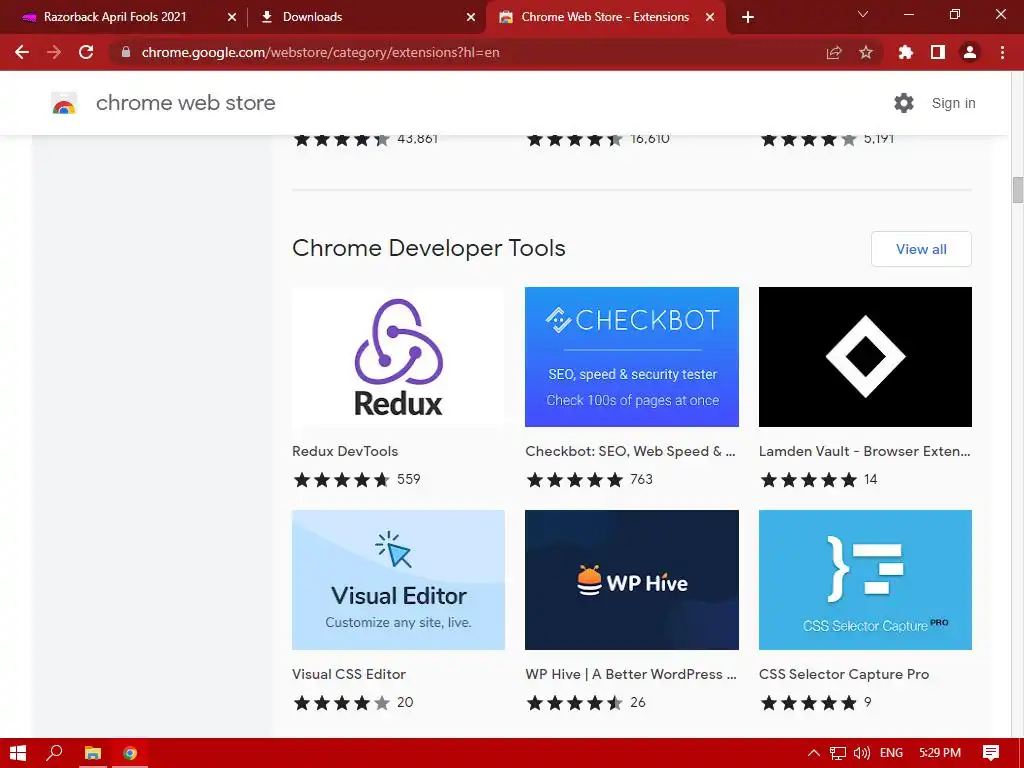
Task: Click Checkbot star rating 763
Action: 589,479
